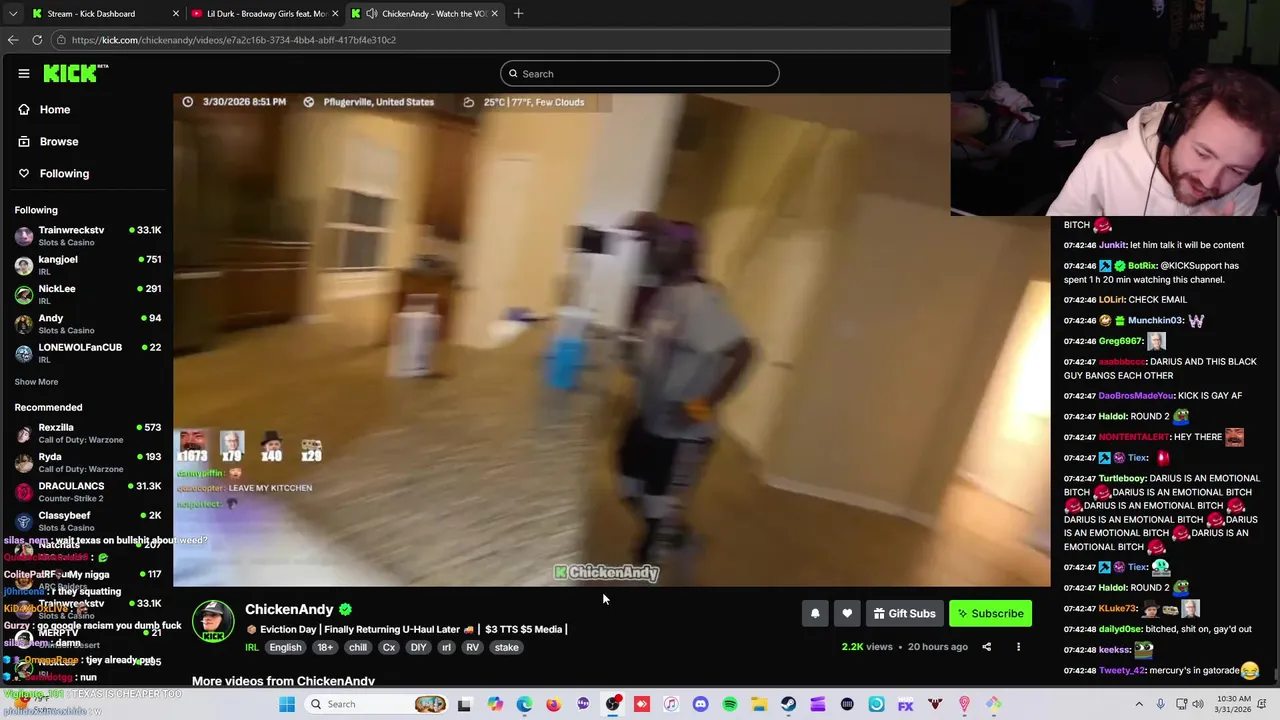Go back with the browser back arrow
The width and height of the screenshot is (1280, 720).
(13, 40)
